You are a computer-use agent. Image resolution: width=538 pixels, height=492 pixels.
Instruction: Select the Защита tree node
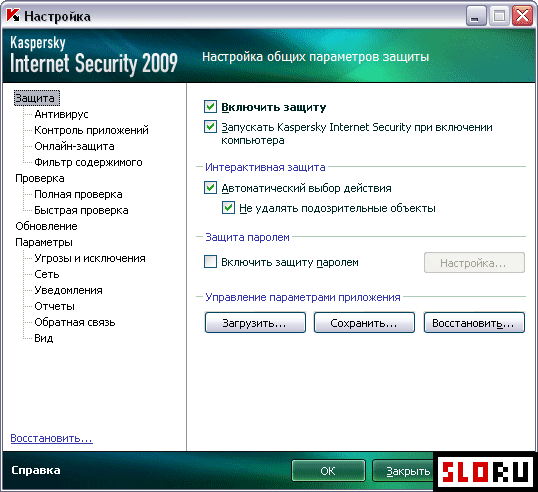(37, 98)
